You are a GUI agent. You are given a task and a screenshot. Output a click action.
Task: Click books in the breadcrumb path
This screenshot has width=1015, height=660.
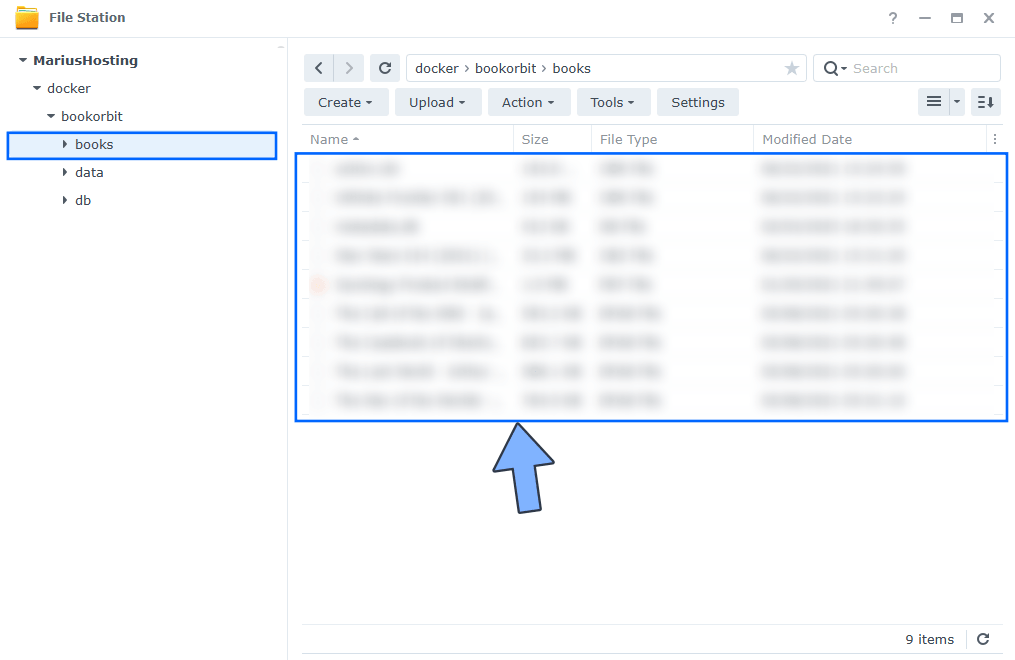click(x=572, y=69)
